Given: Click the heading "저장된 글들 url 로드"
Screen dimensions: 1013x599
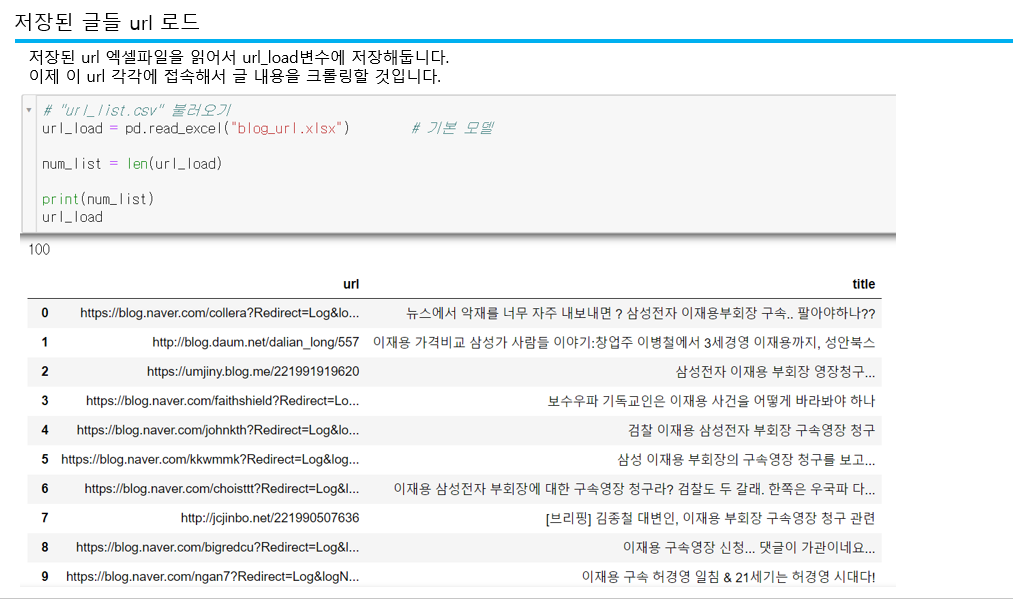Looking at the screenshot, I should (107, 21).
